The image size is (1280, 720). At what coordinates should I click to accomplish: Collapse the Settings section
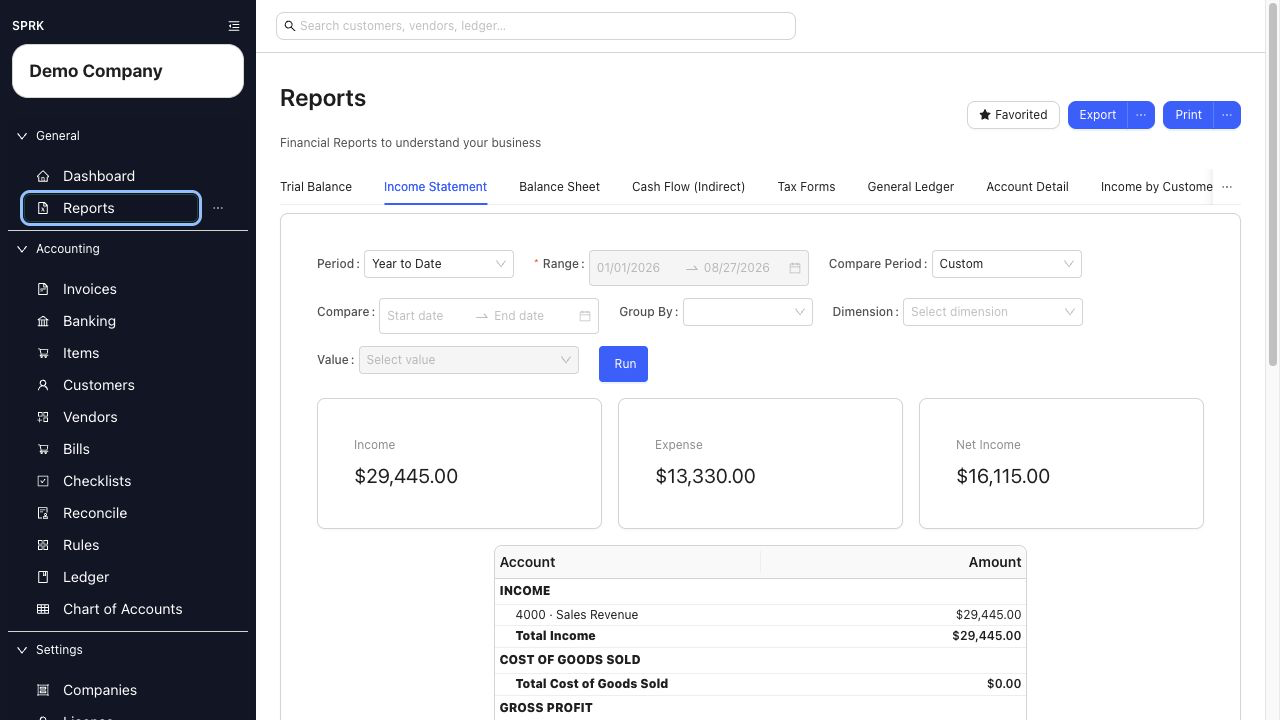tap(22, 650)
